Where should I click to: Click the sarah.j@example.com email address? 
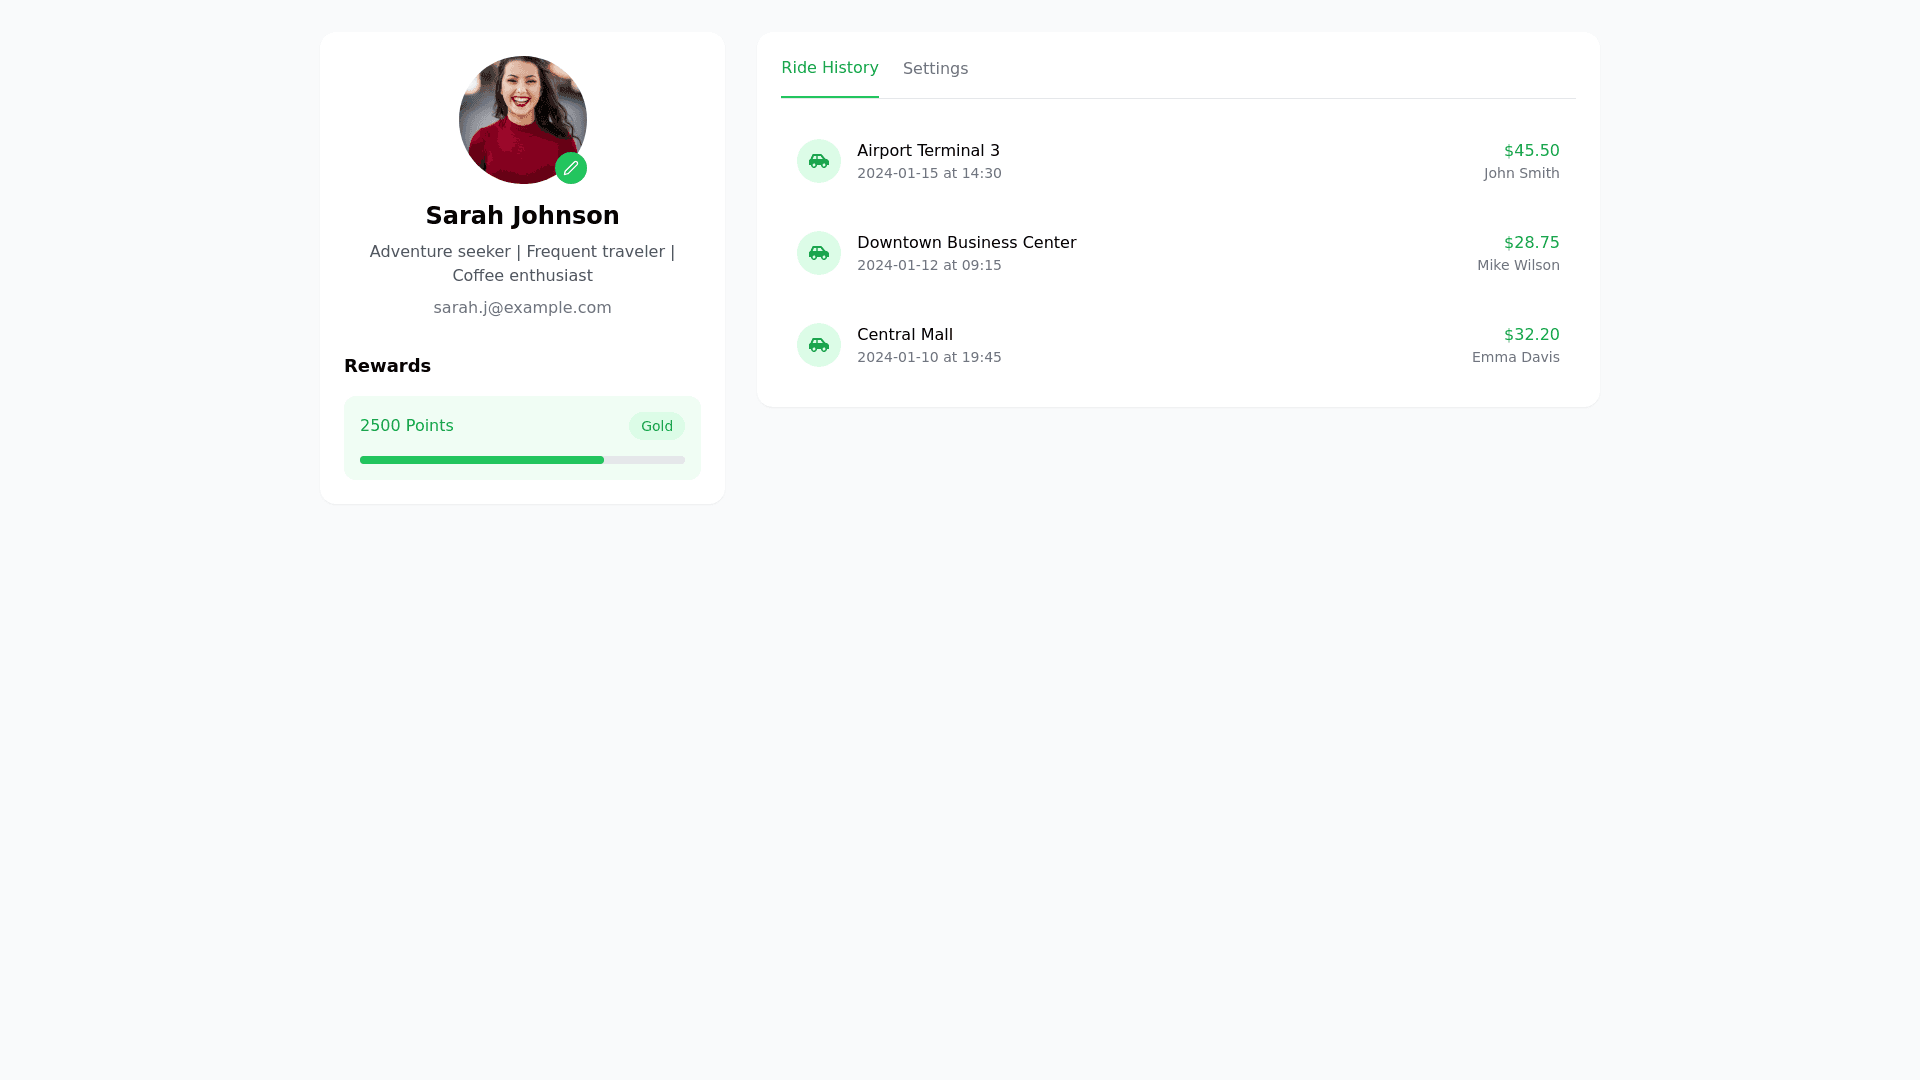(x=522, y=308)
